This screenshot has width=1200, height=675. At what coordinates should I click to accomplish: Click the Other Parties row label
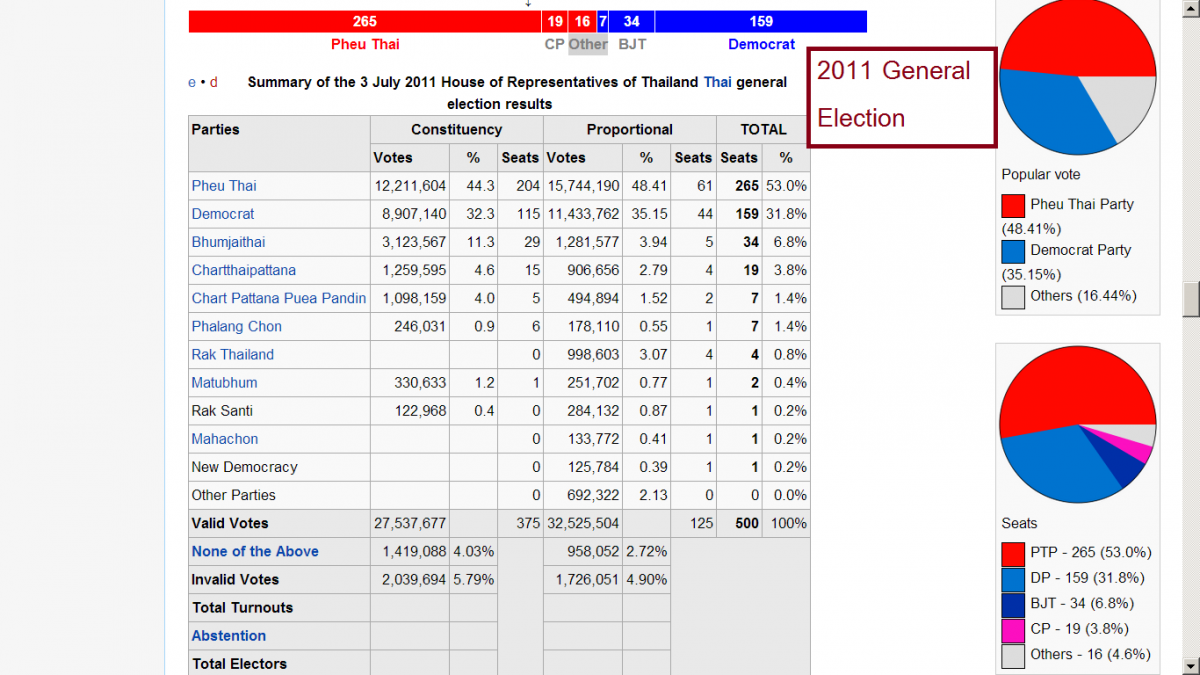pos(234,495)
